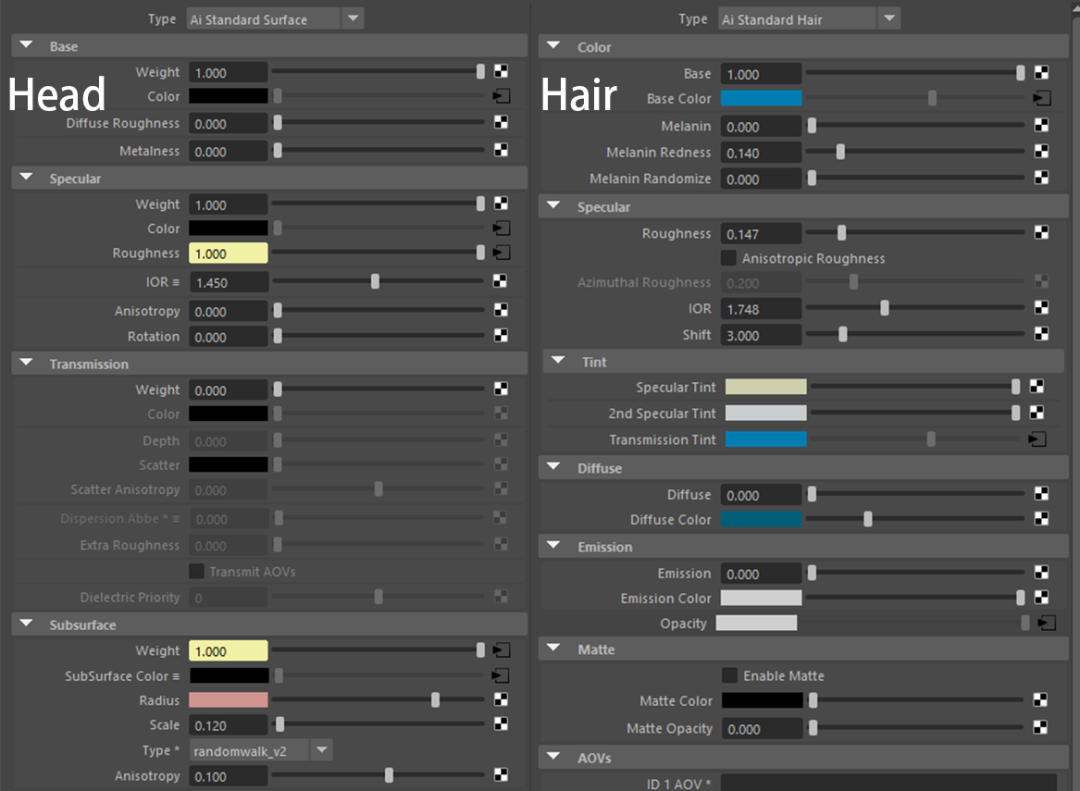Click the Melanin Redness value field
1080x791 pixels.
(761, 152)
